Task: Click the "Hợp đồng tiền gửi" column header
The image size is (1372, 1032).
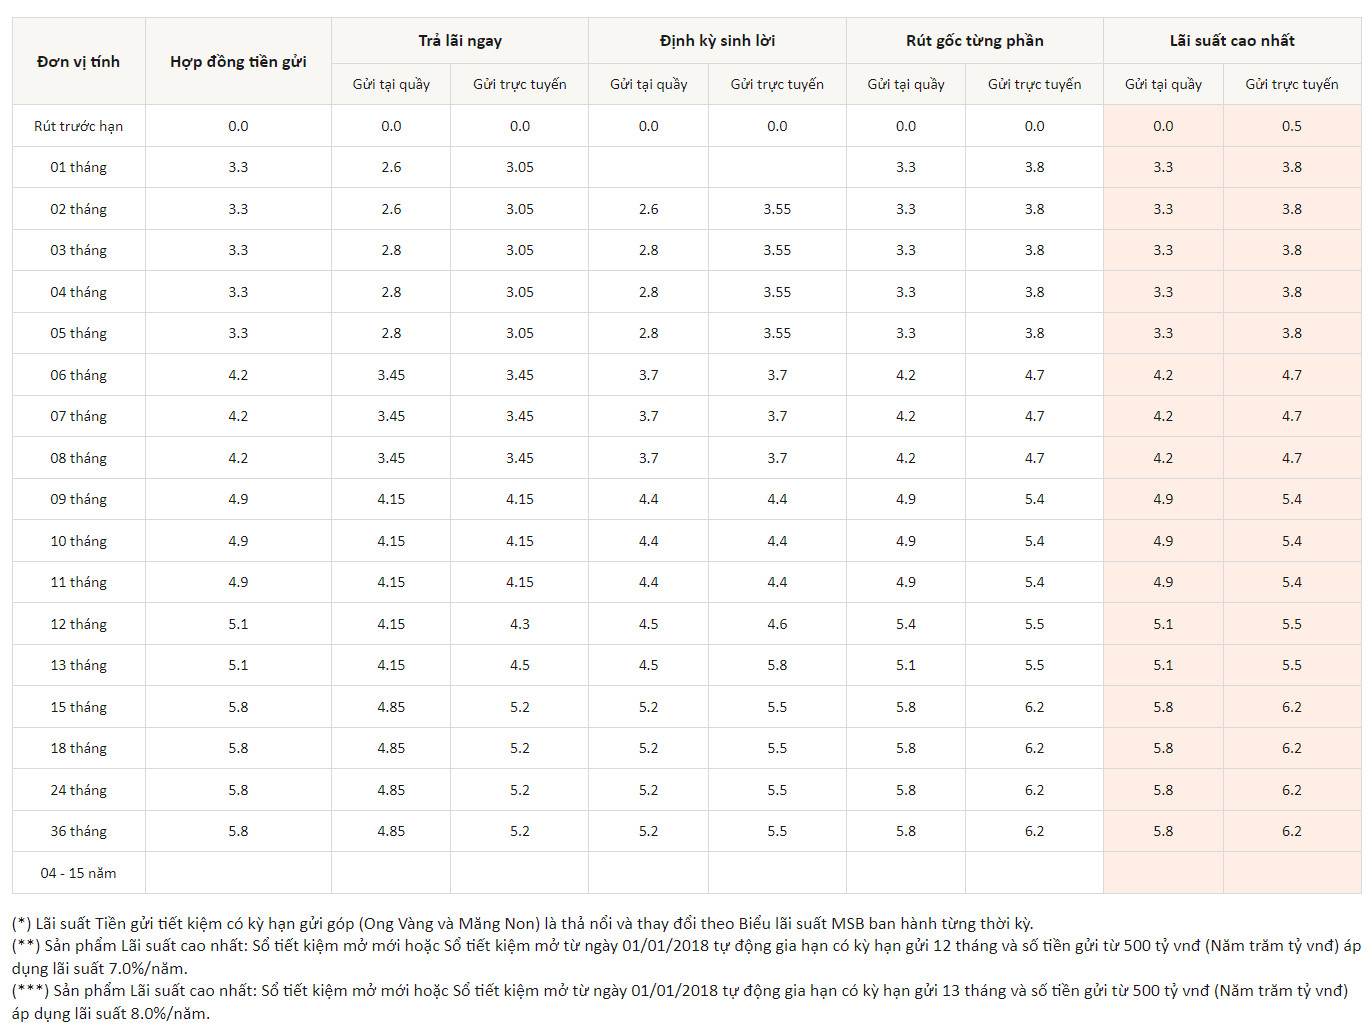Action: pos(238,62)
